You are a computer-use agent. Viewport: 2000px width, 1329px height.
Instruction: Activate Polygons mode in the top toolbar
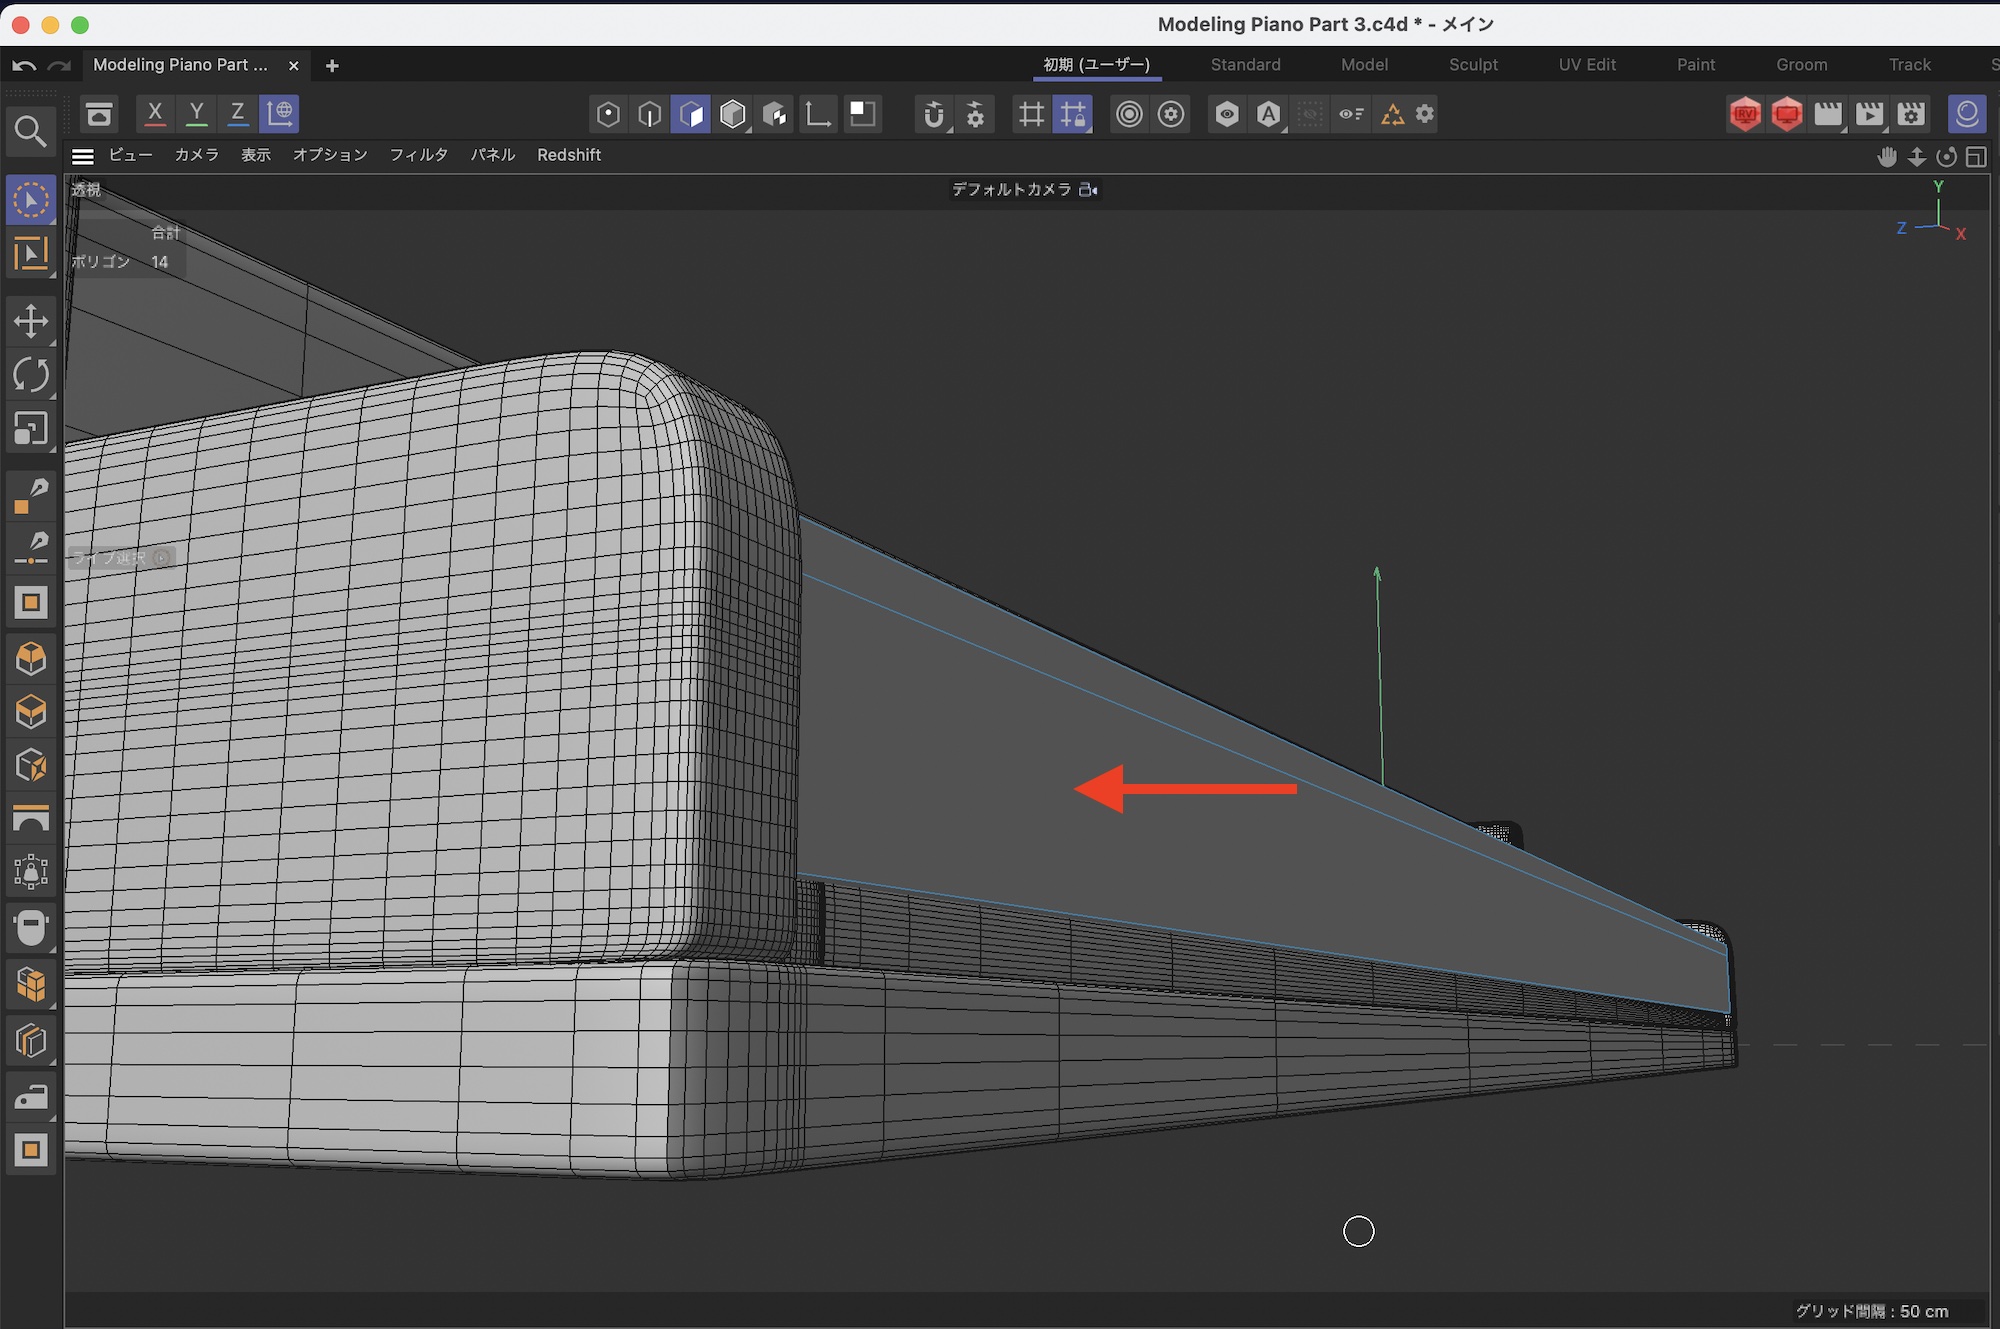click(691, 114)
